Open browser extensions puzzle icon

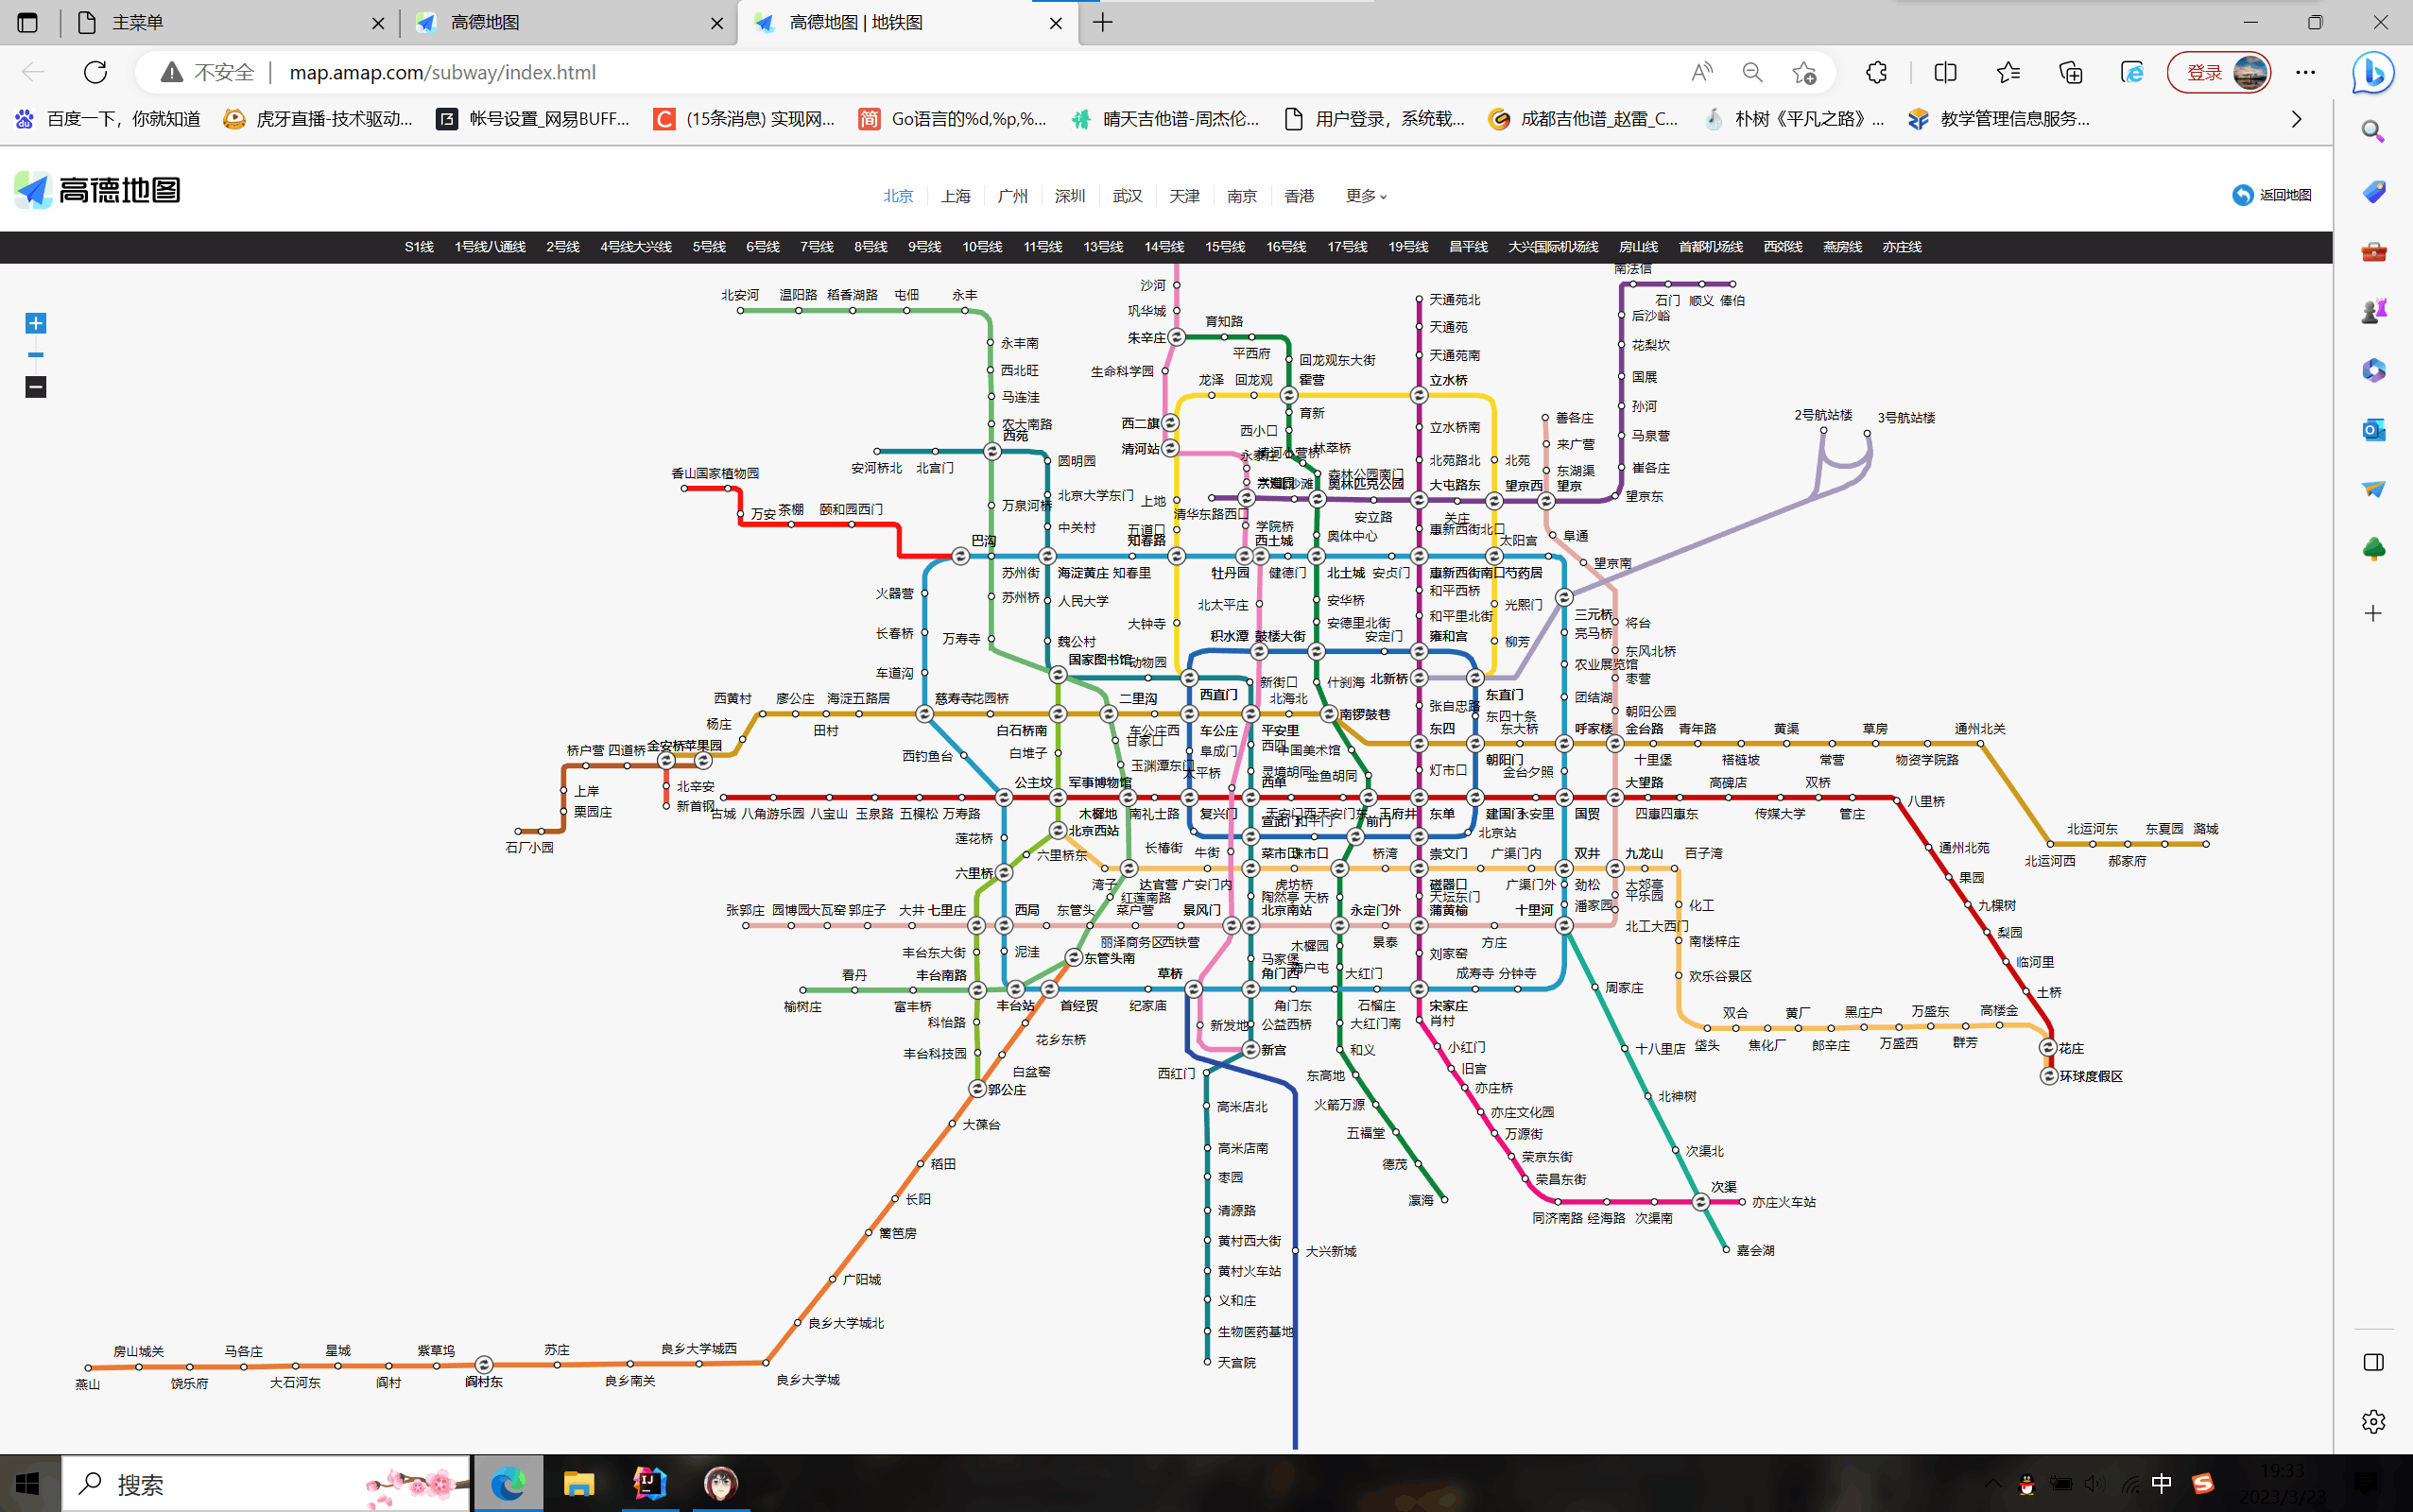(1876, 72)
